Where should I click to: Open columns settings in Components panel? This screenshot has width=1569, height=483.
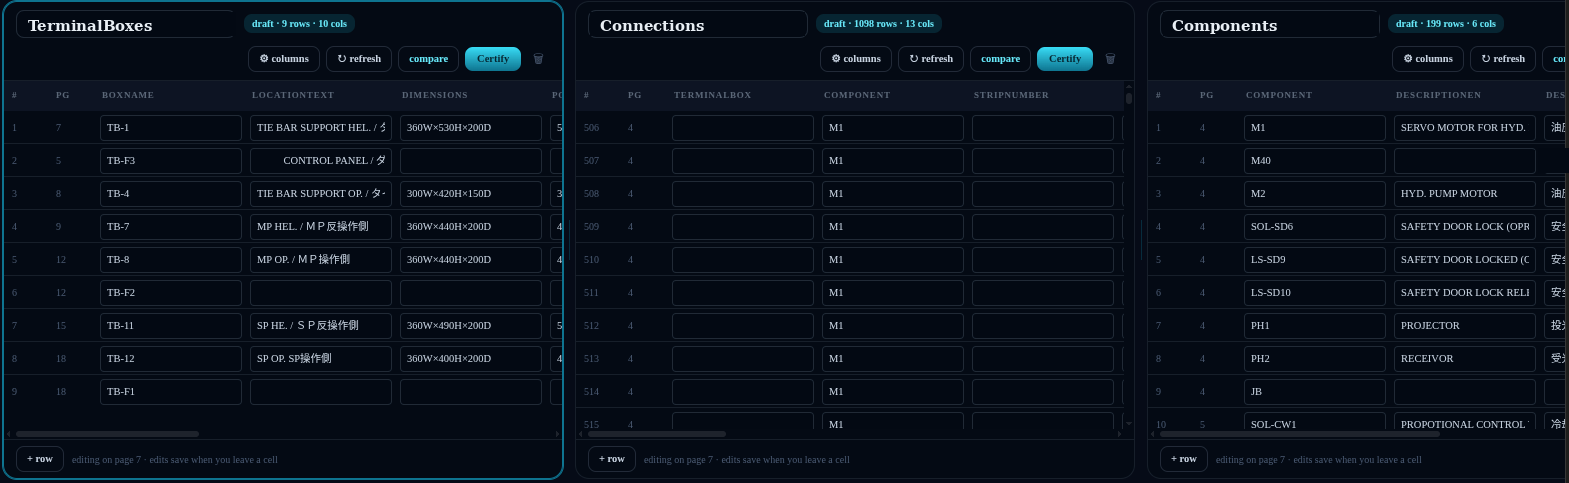[1428, 59]
